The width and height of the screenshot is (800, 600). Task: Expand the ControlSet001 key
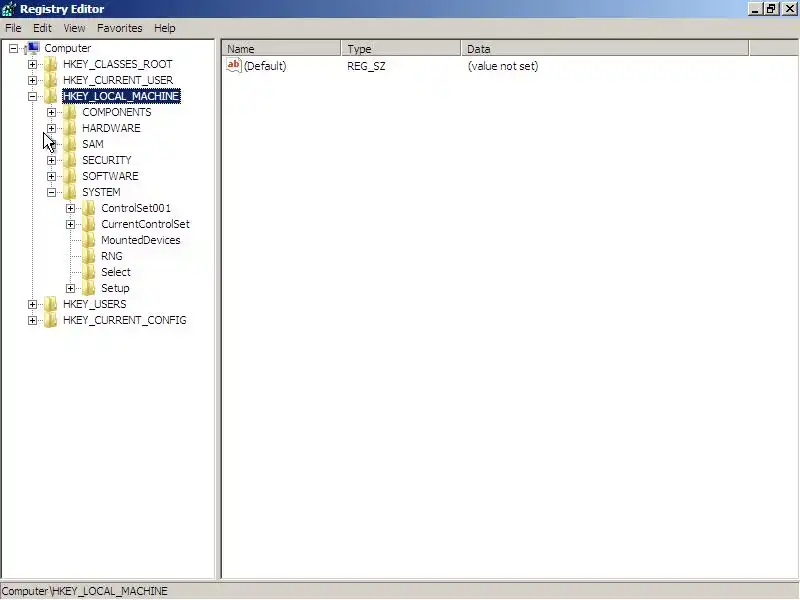click(x=70, y=208)
